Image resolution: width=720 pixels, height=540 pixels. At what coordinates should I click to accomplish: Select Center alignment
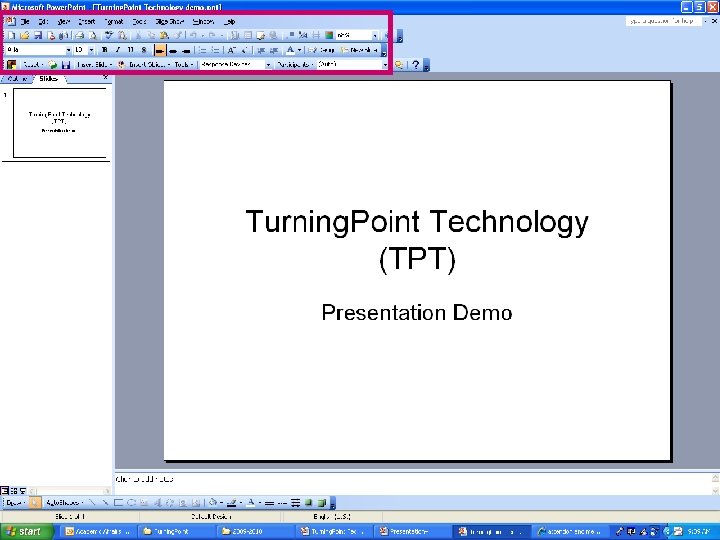pos(173,50)
